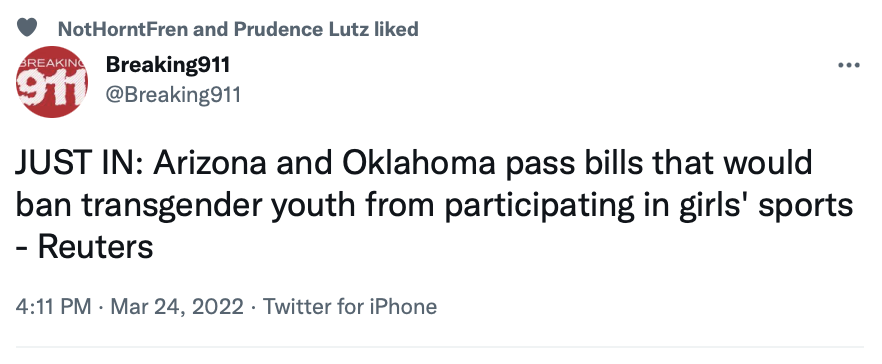Click the Breaking911 red profile avatar
Viewport: 882px width, 364px height.
click(52, 82)
